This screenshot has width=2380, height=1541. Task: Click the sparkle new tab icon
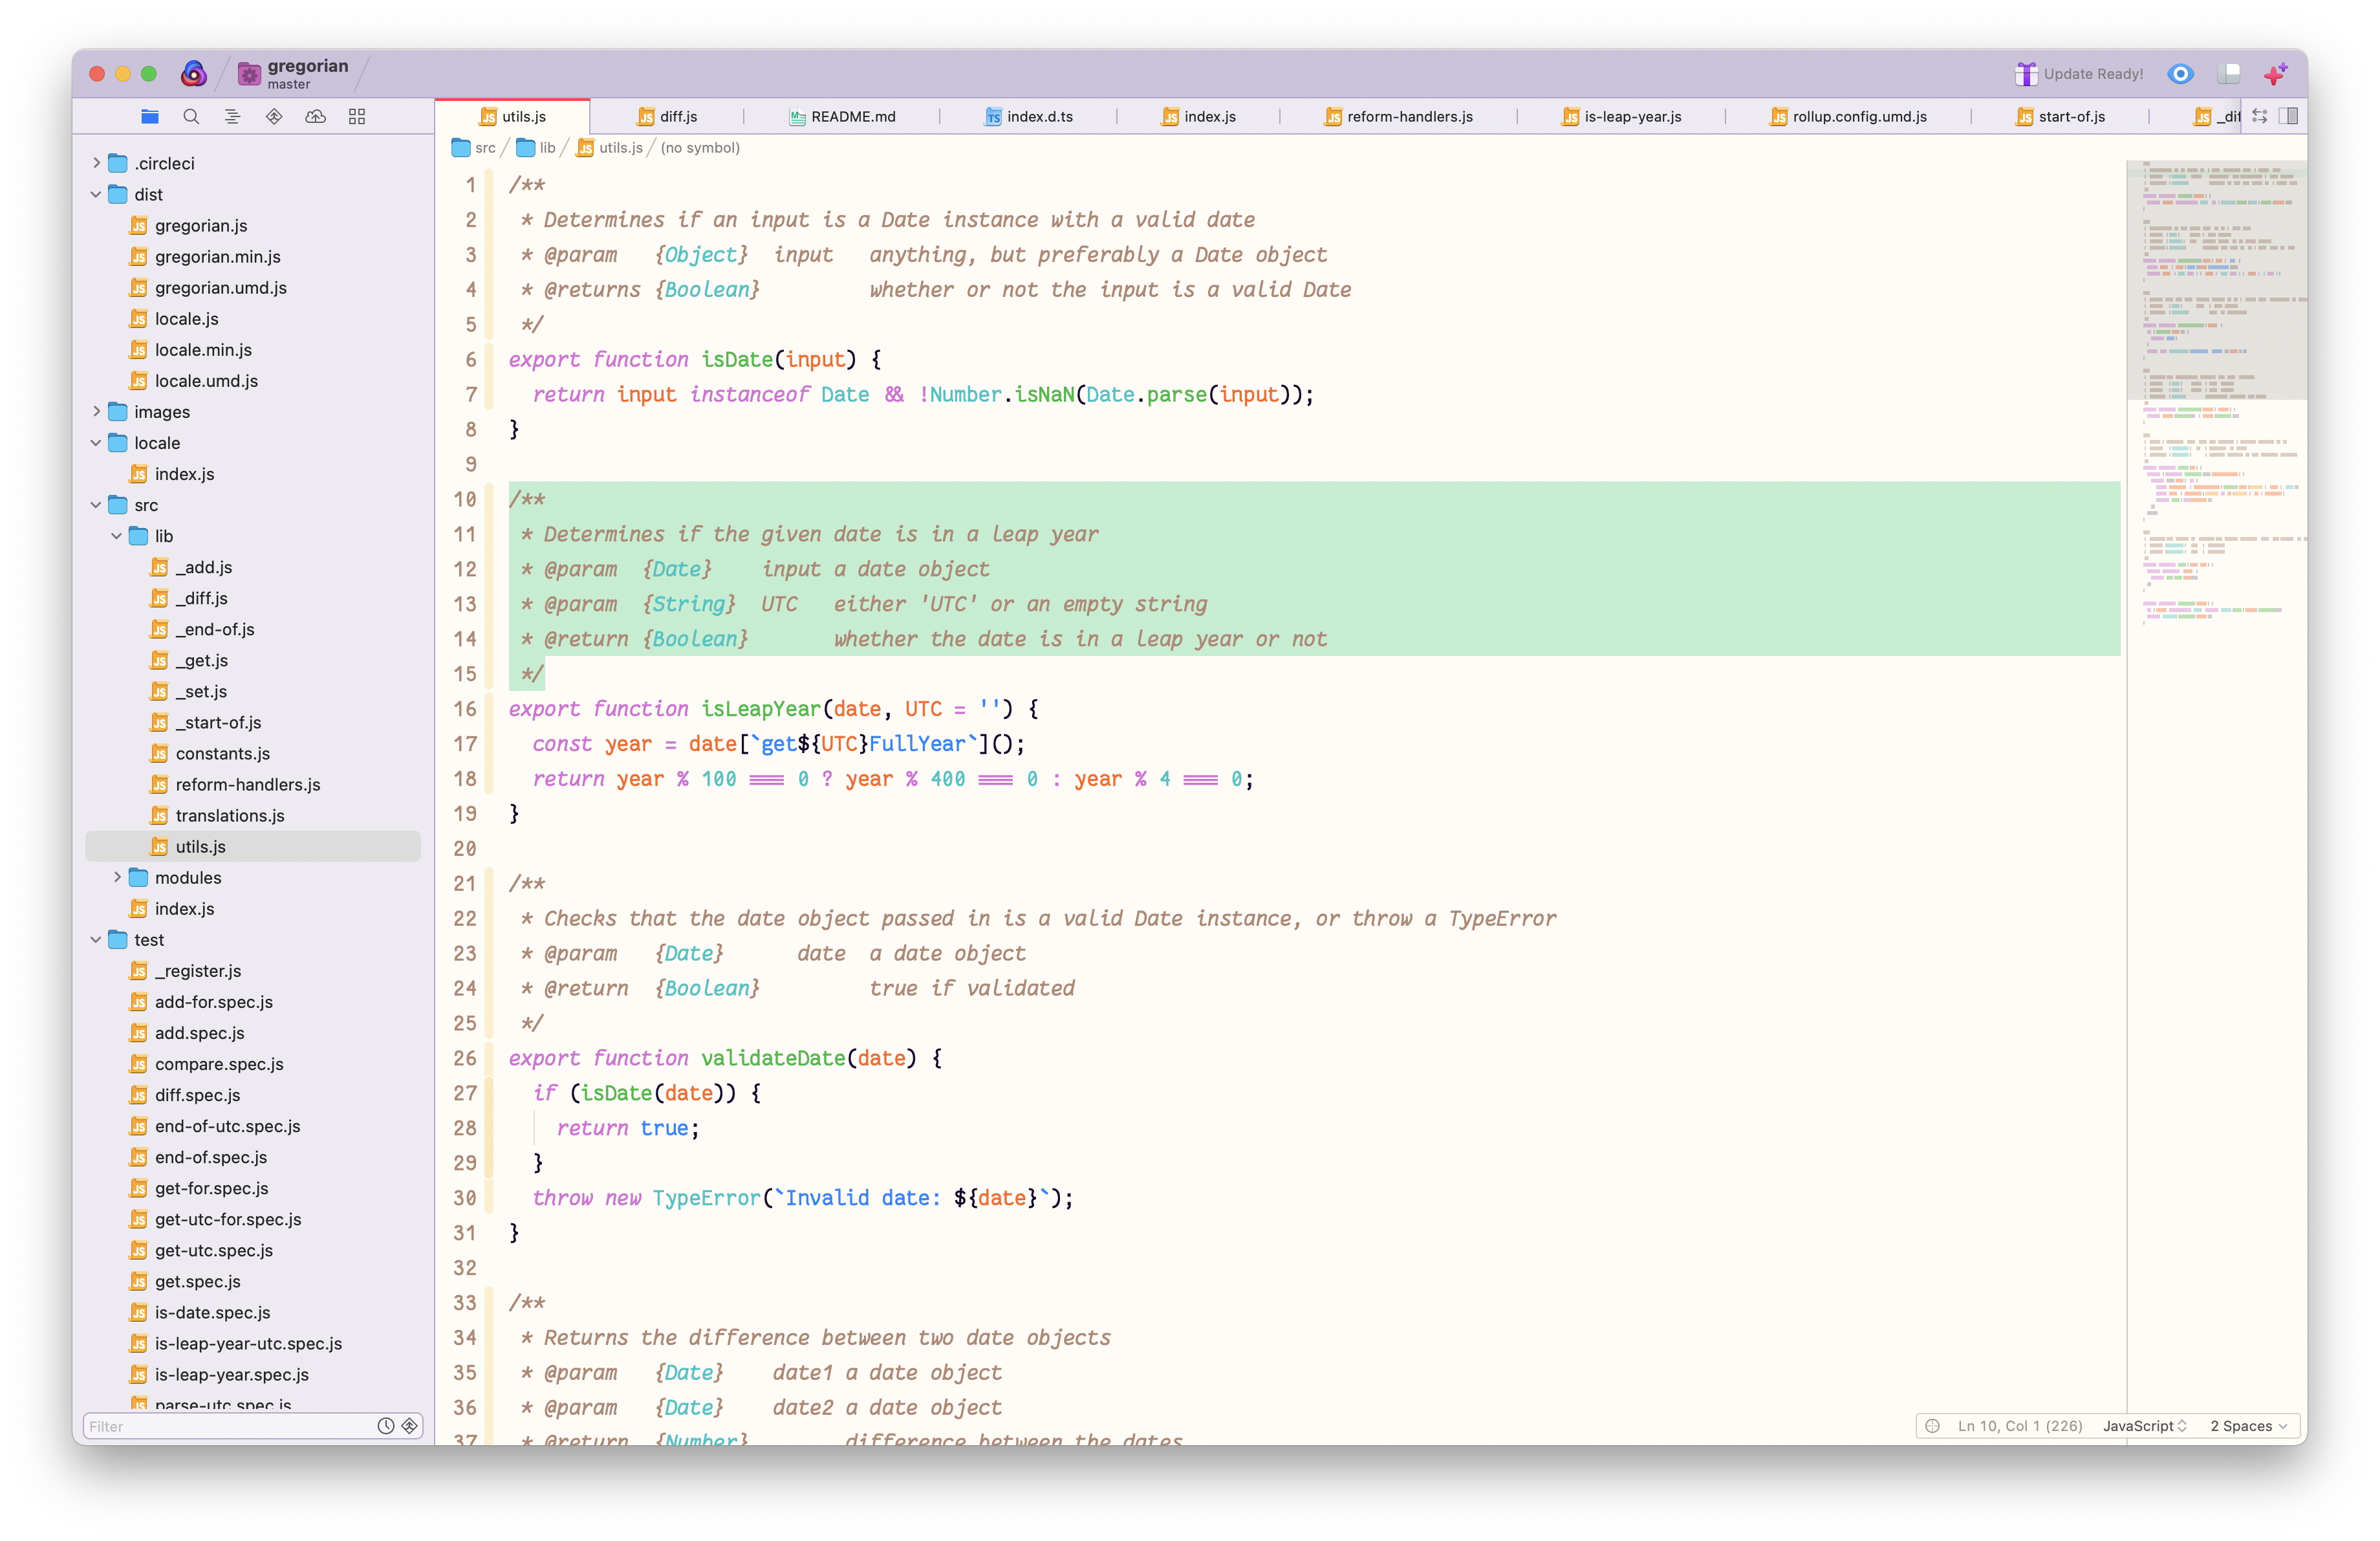click(x=2276, y=74)
